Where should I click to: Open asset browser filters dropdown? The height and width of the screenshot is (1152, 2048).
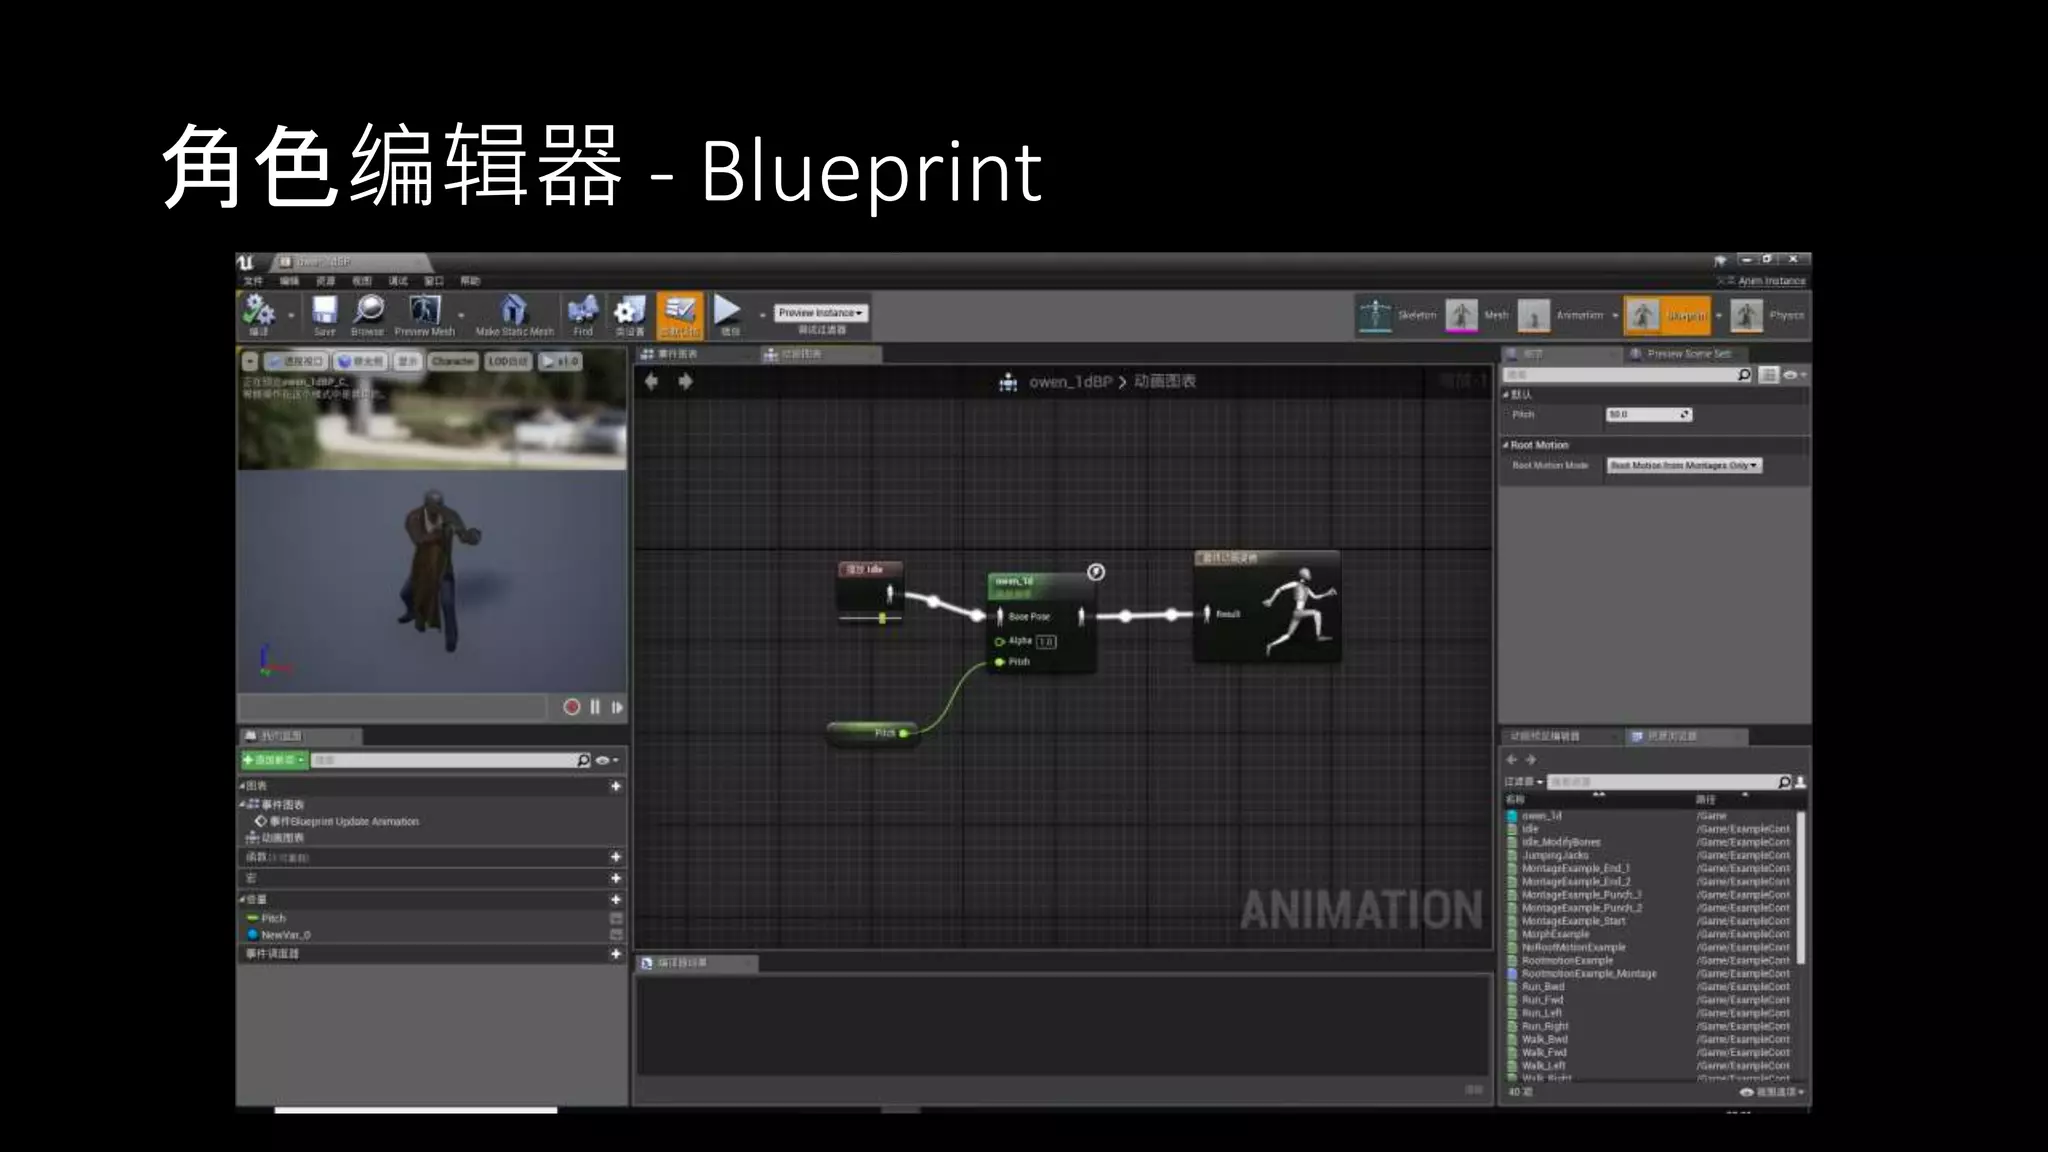pos(1524,782)
